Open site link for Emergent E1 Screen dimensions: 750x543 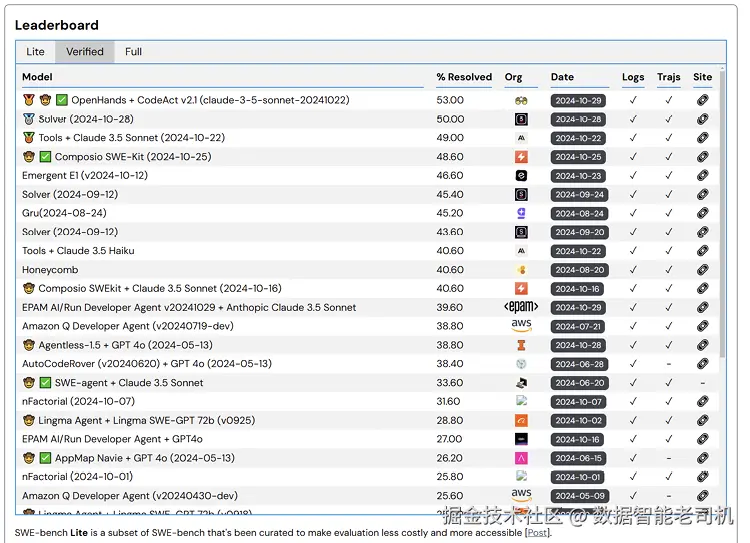point(702,176)
